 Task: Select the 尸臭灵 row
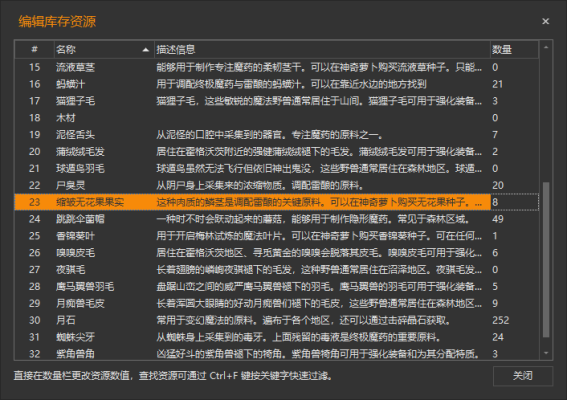(277, 186)
